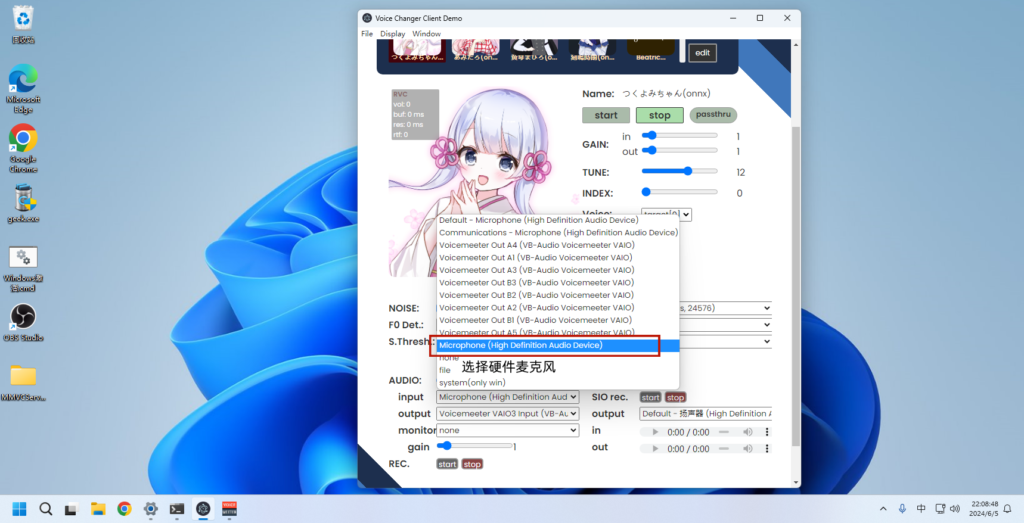Click the microphone tray icon
Image resolution: width=1024 pixels, height=523 pixels.
902,509
